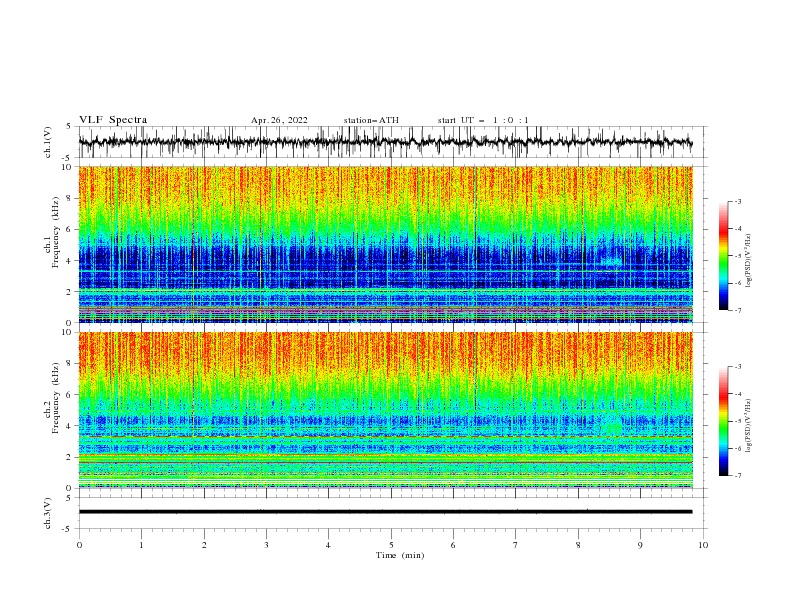Click the ch.1 voltage waveform trace
Viewport: 792px width, 612px height.
click(x=385, y=142)
